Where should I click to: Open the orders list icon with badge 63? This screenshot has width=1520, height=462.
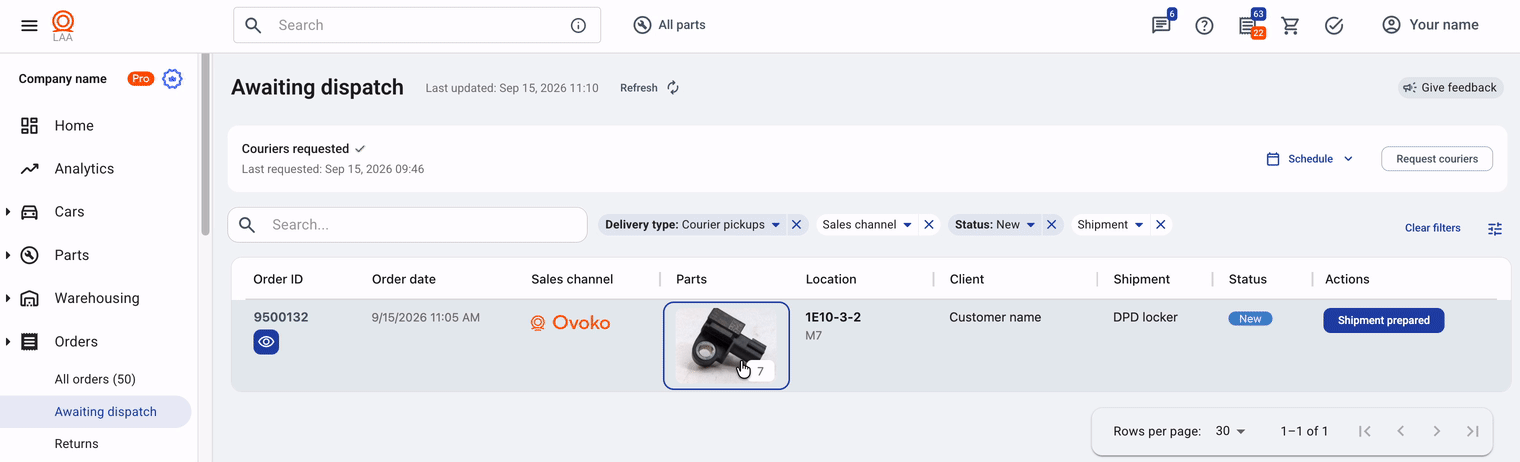click(1248, 26)
